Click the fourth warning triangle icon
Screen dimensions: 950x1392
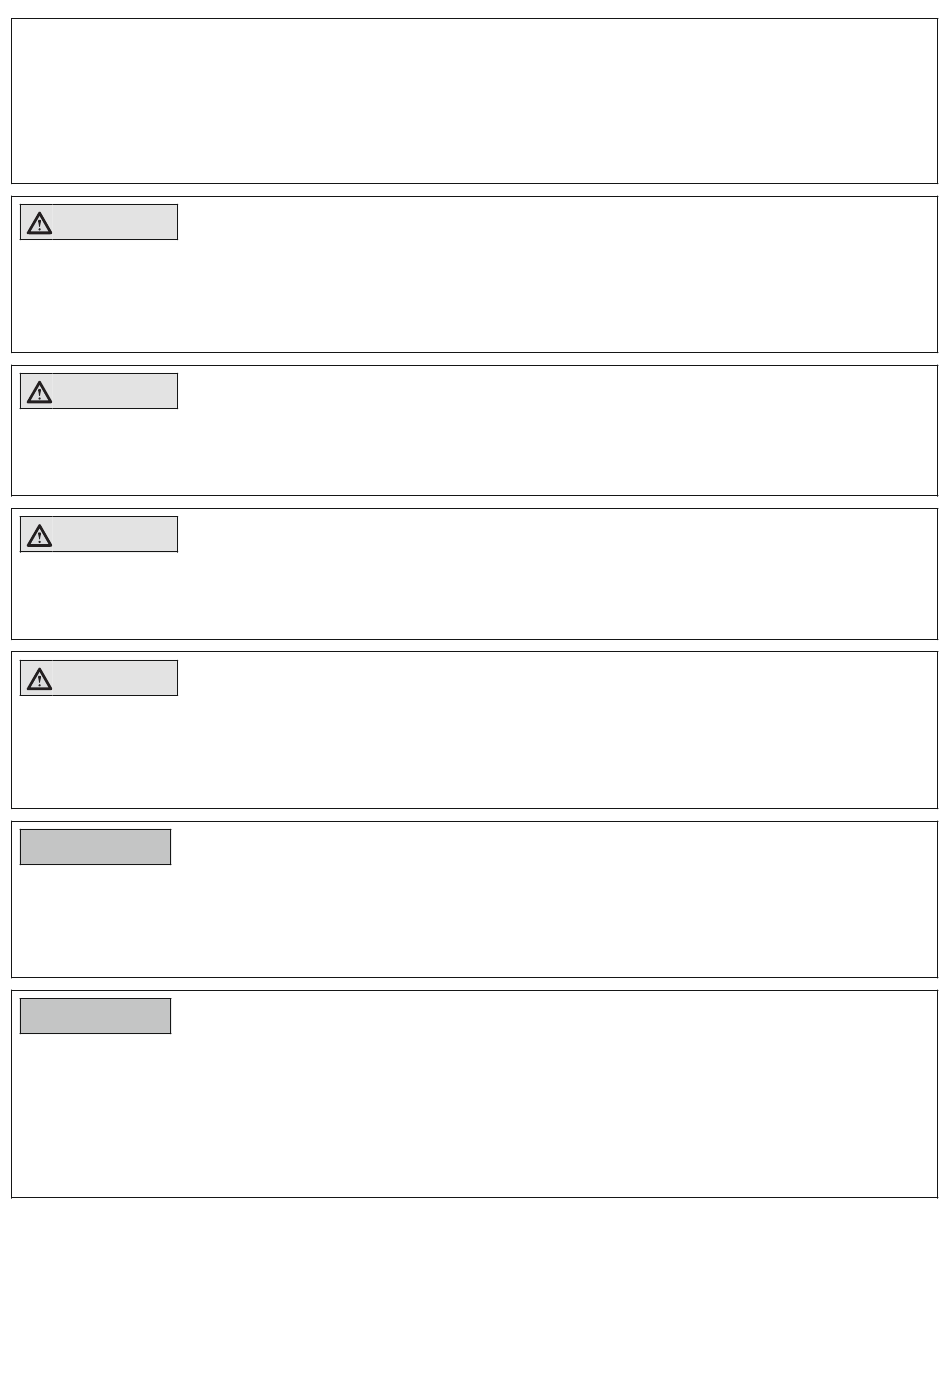tap(39, 678)
